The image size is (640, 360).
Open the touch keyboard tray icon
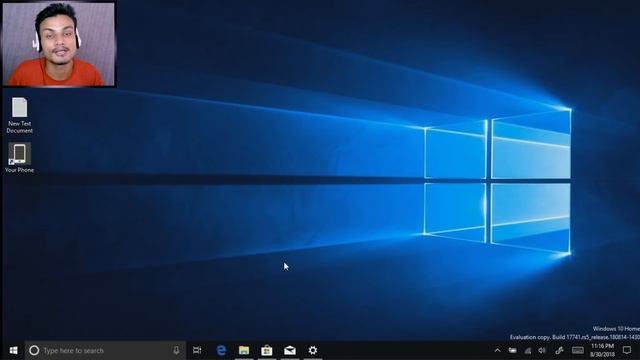(578, 350)
